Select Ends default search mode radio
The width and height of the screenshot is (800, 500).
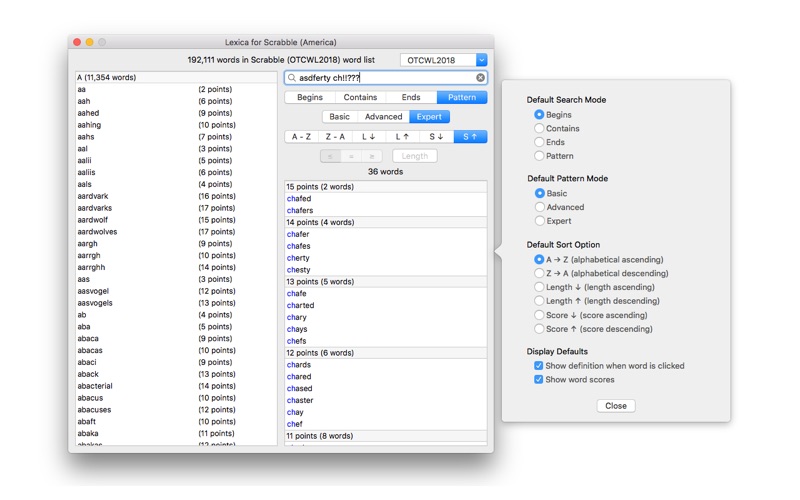click(539, 142)
